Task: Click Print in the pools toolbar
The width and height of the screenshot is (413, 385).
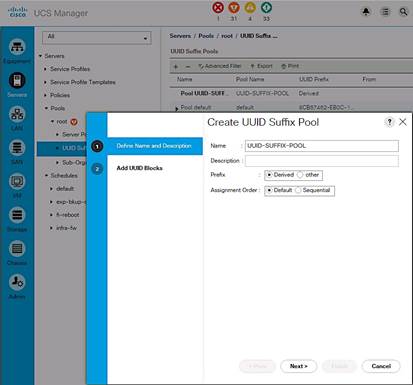Action: [x=290, y=66]
